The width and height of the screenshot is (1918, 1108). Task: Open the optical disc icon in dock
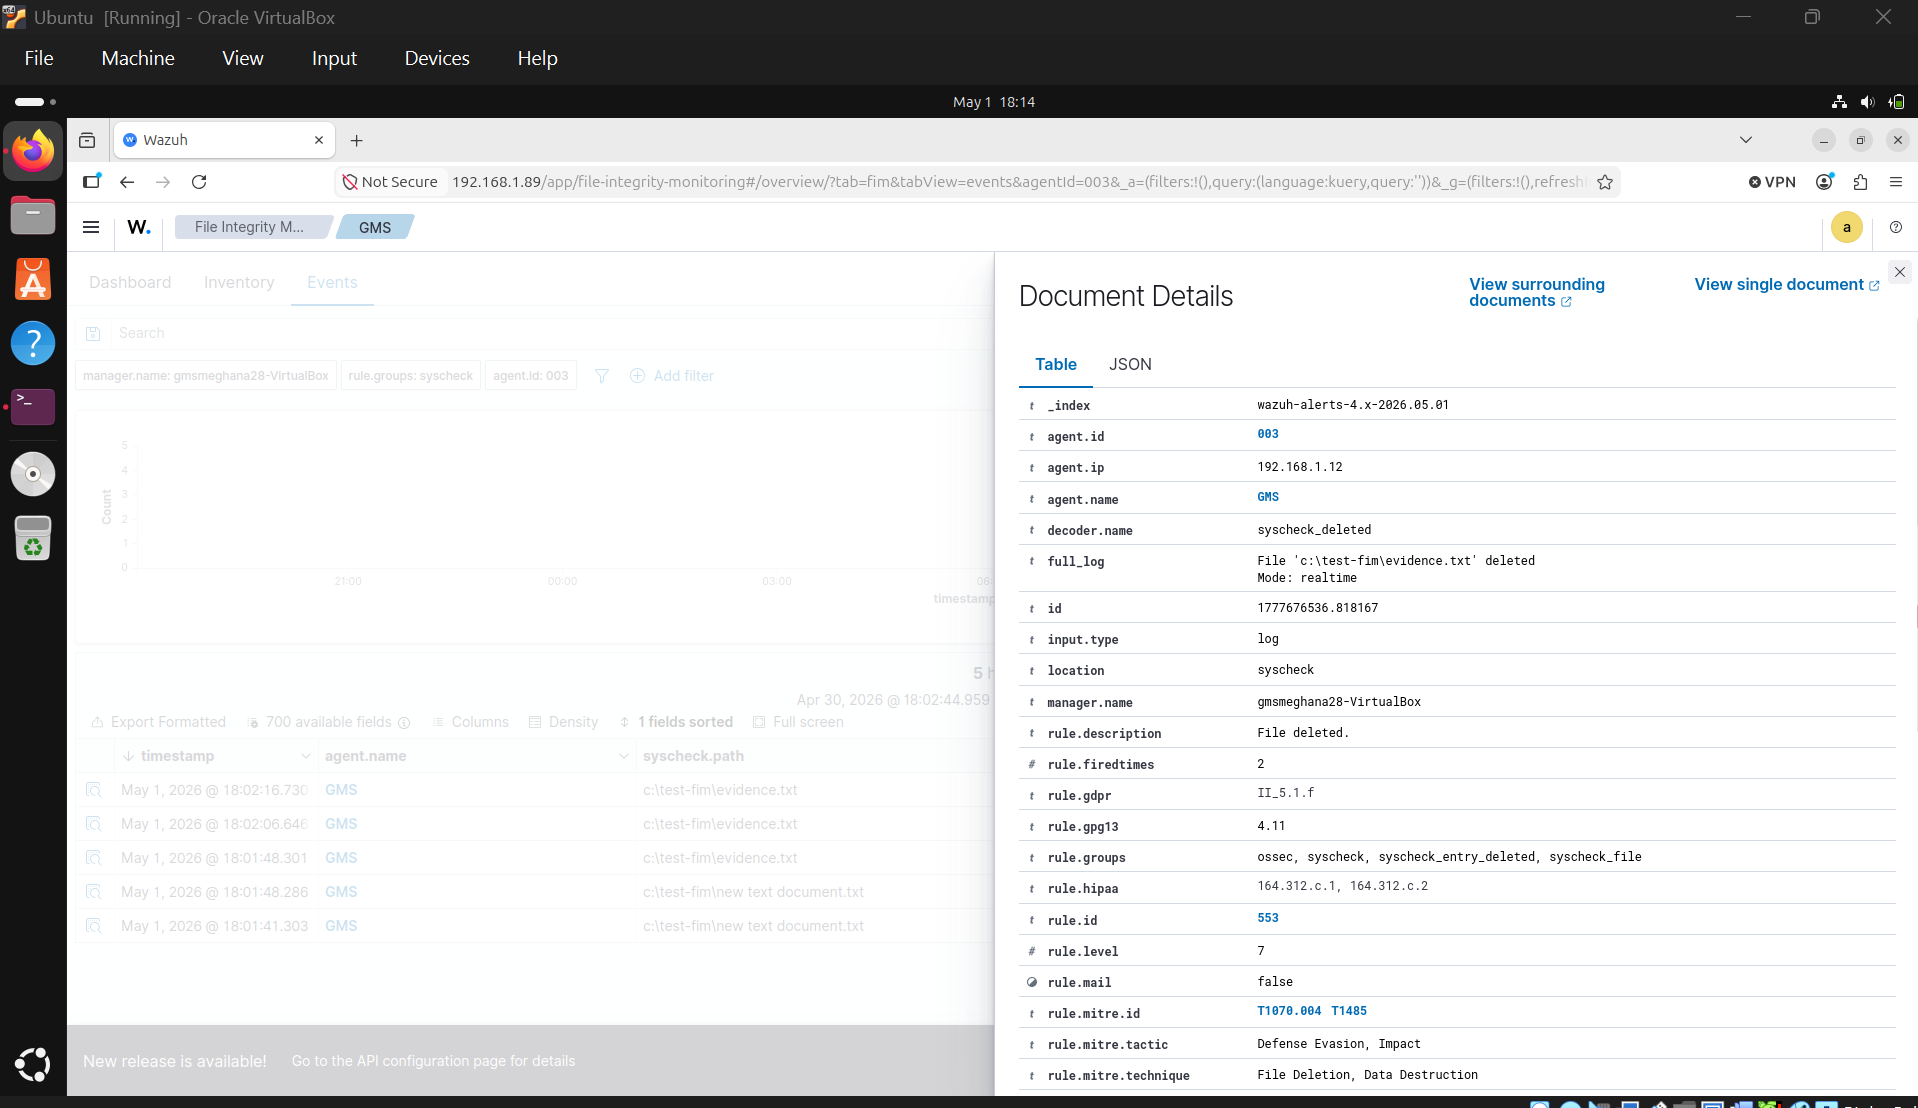pyautogui.click(x=33, y=474)
